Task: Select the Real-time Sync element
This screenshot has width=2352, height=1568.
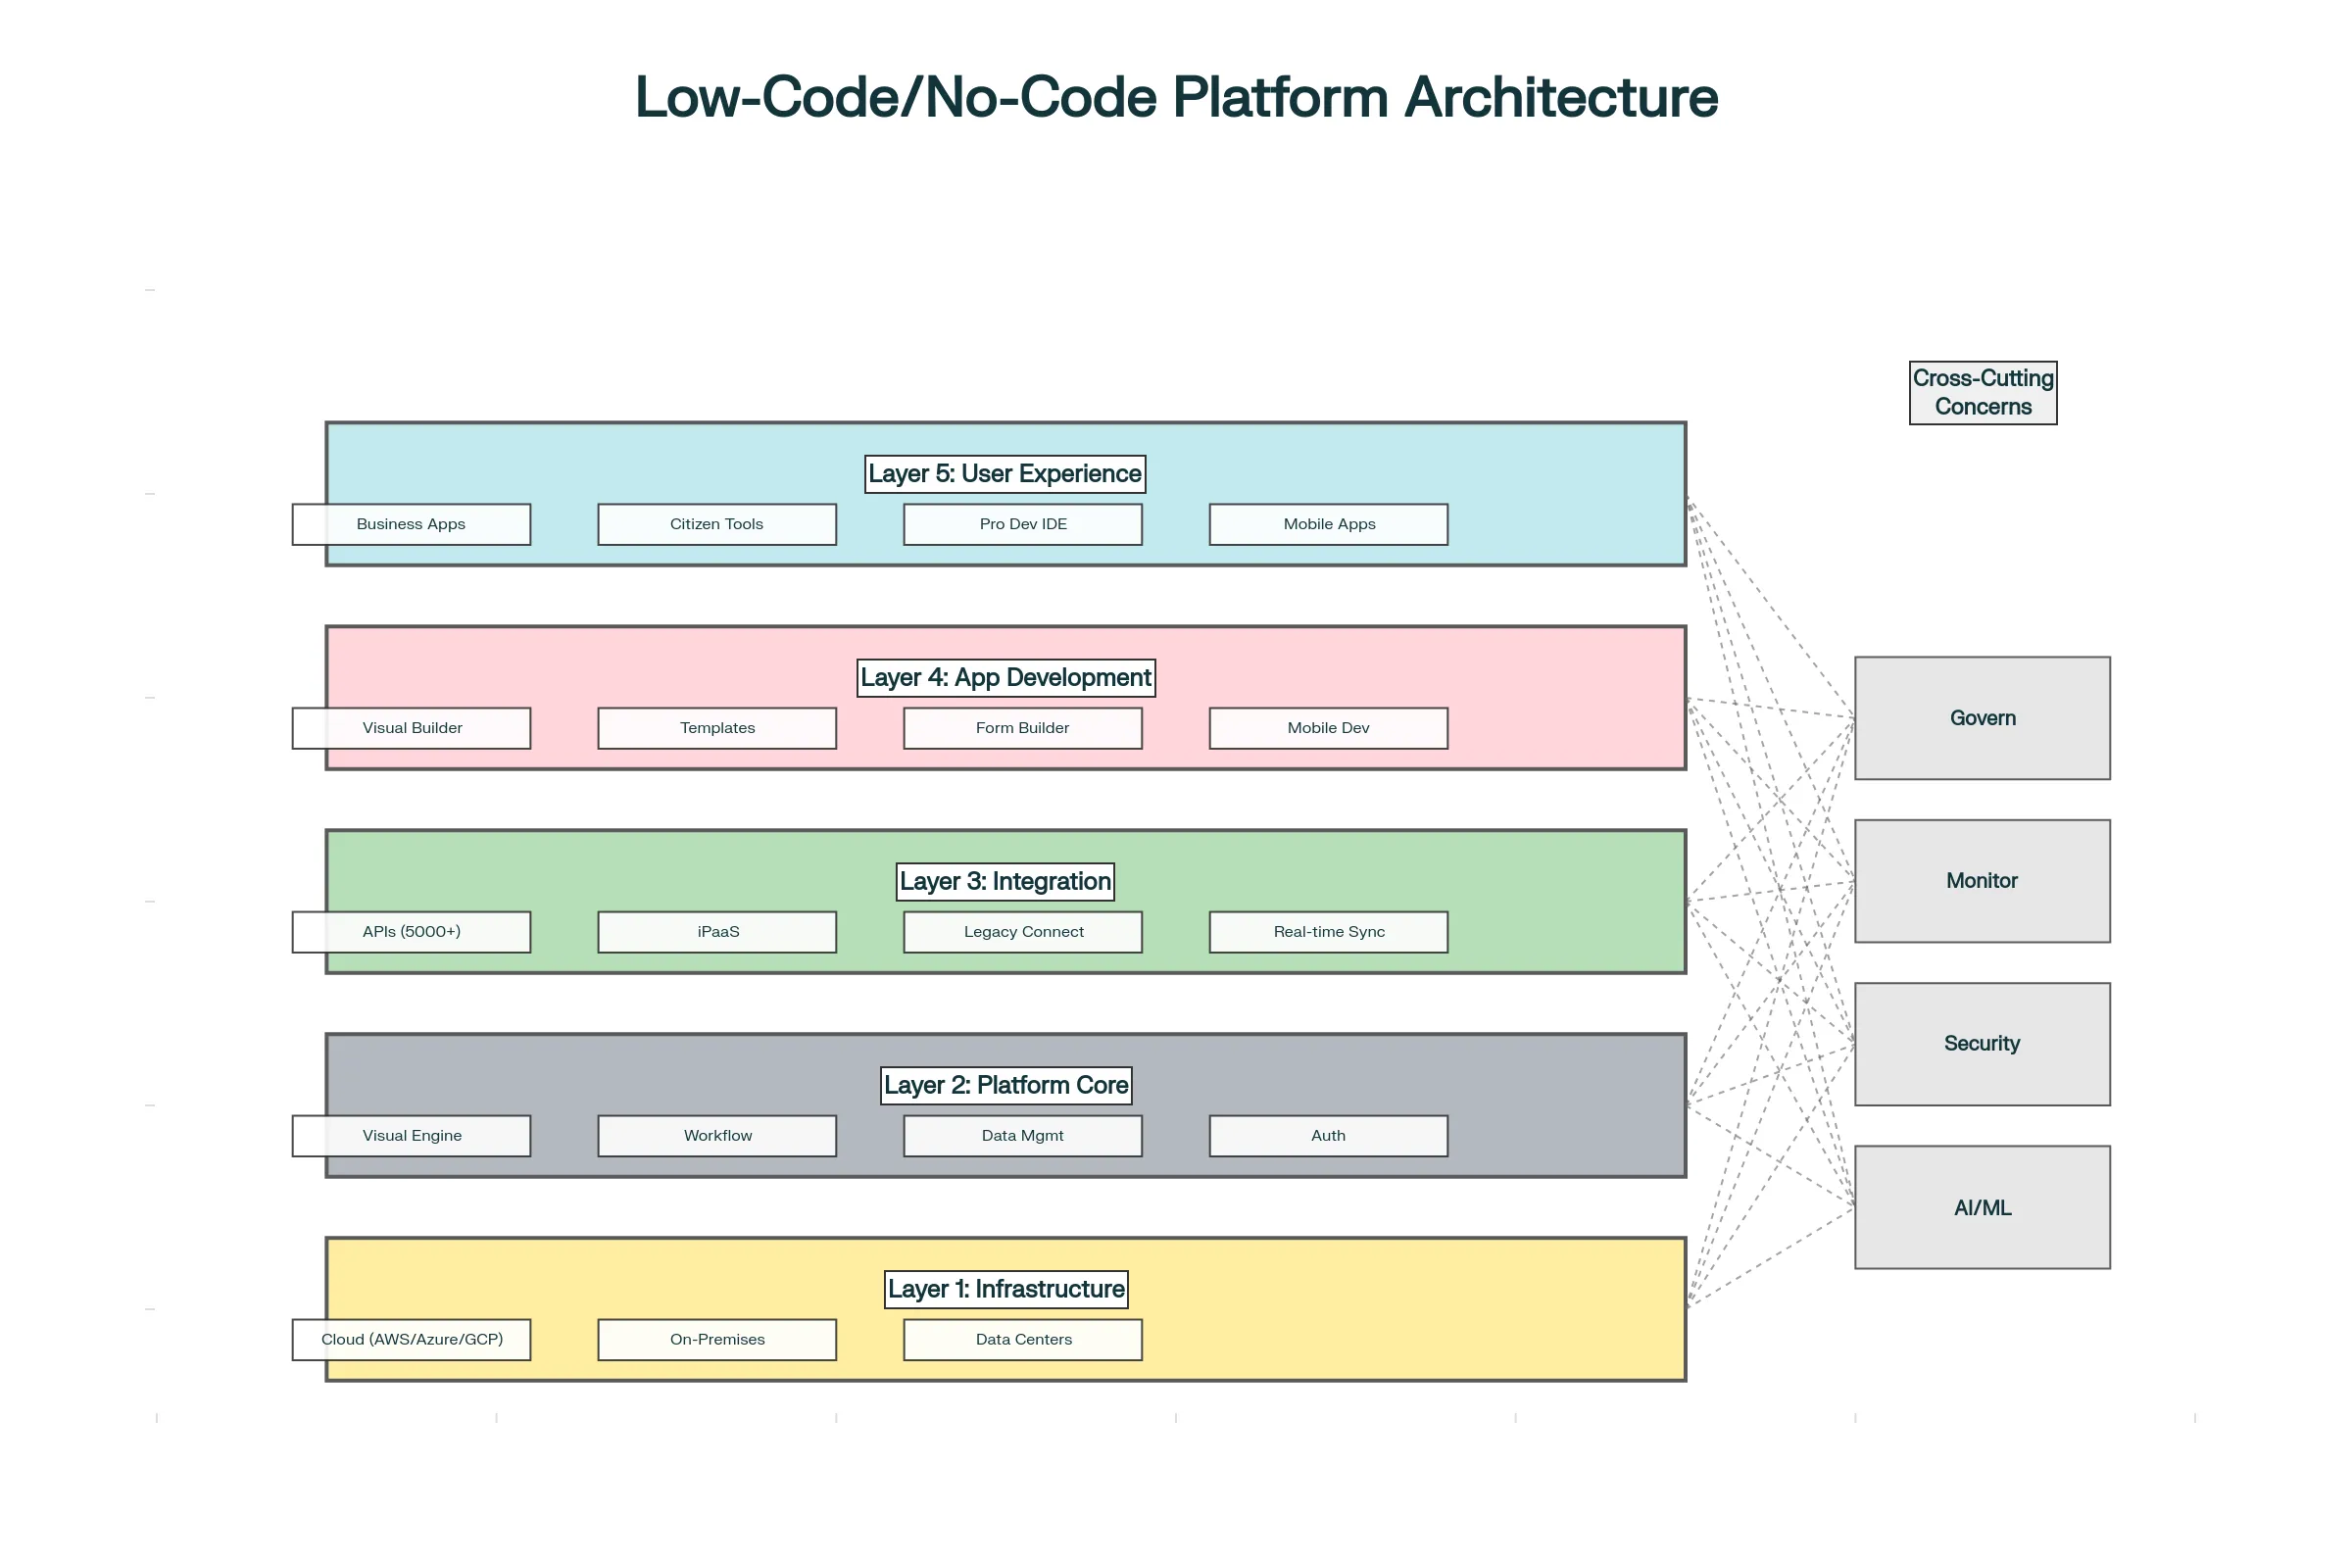Action: [x=1327, y=931]
